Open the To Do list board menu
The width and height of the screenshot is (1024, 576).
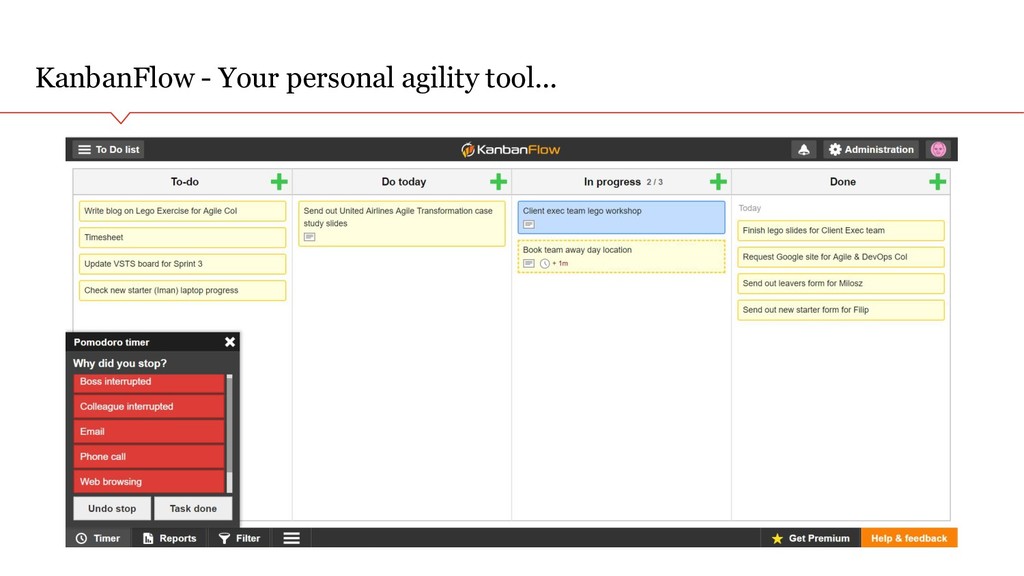(108, 150)
